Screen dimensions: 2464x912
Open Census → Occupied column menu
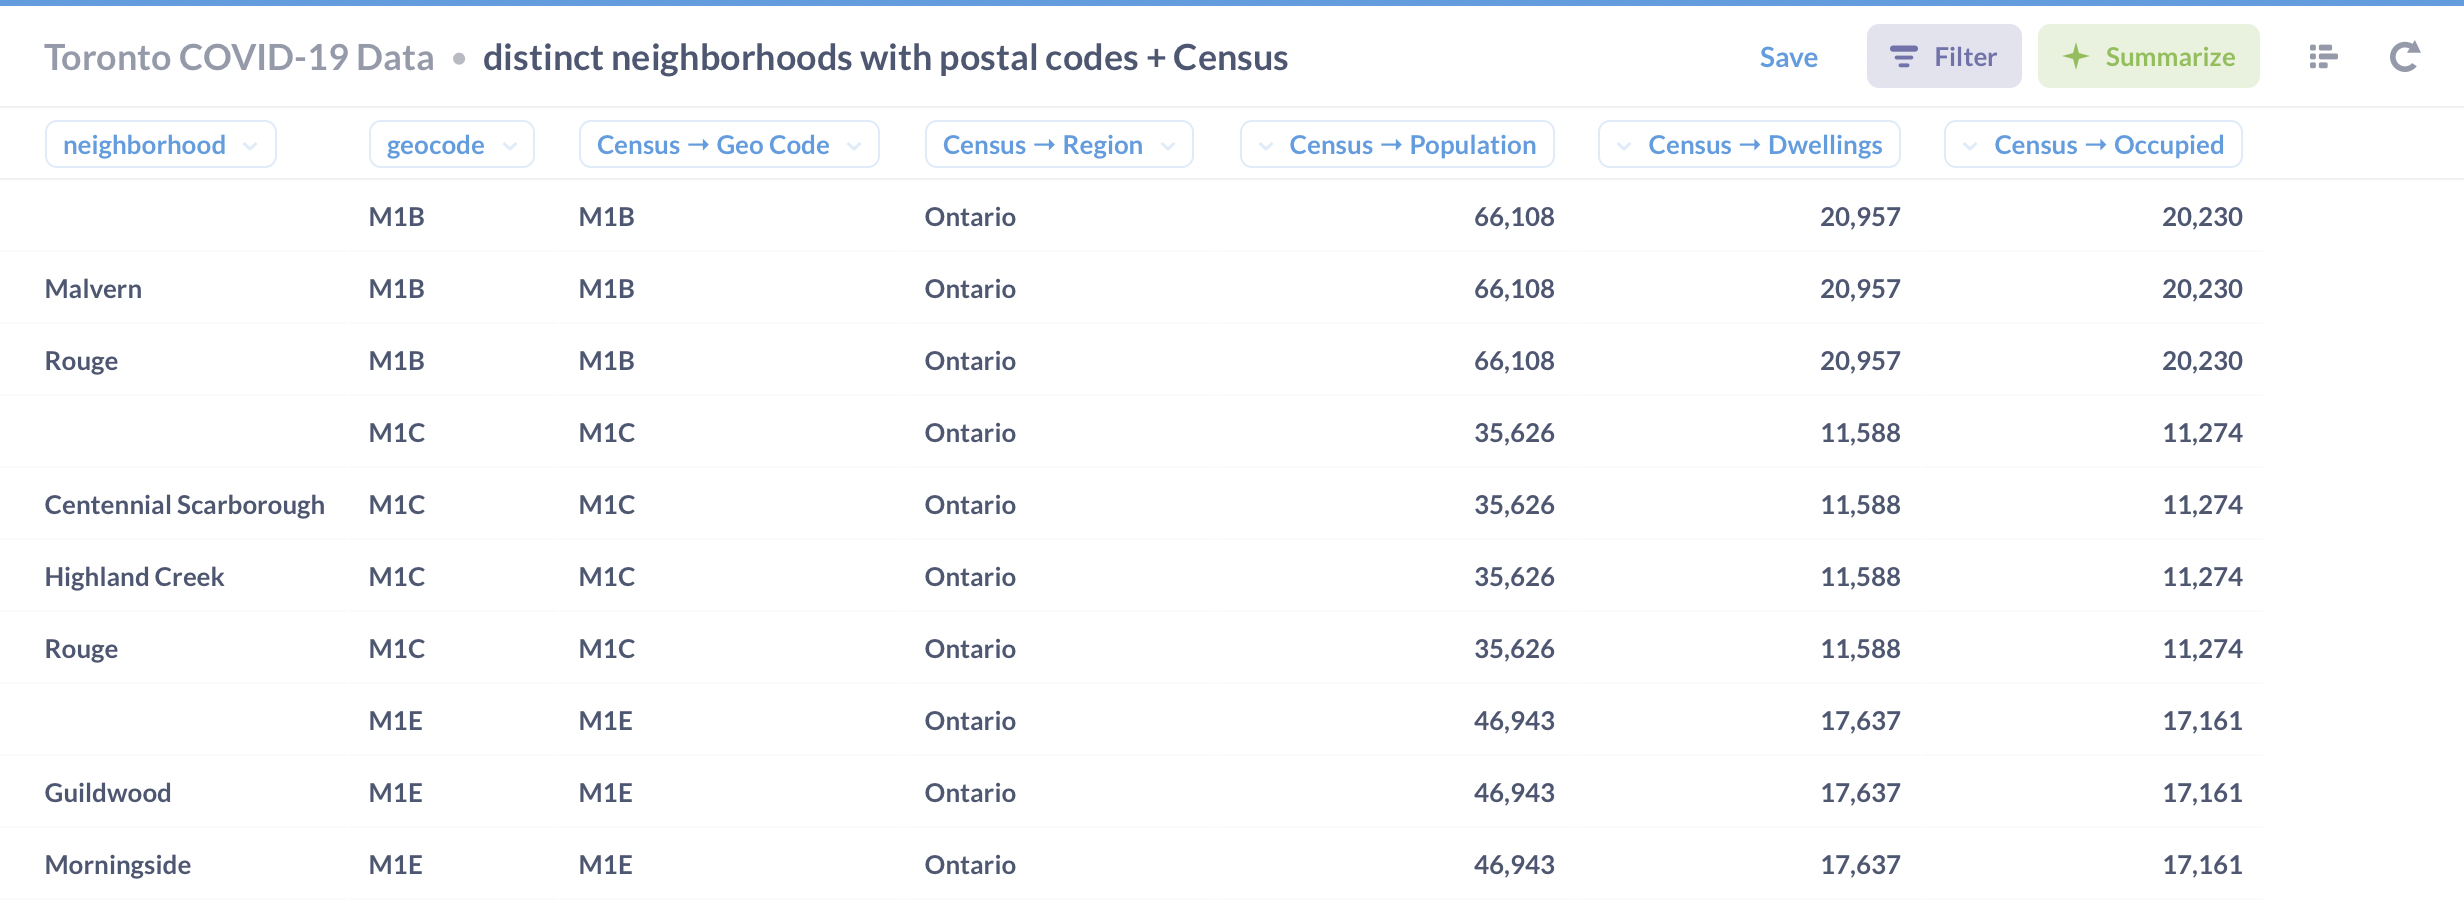(x=2093, y=145)
